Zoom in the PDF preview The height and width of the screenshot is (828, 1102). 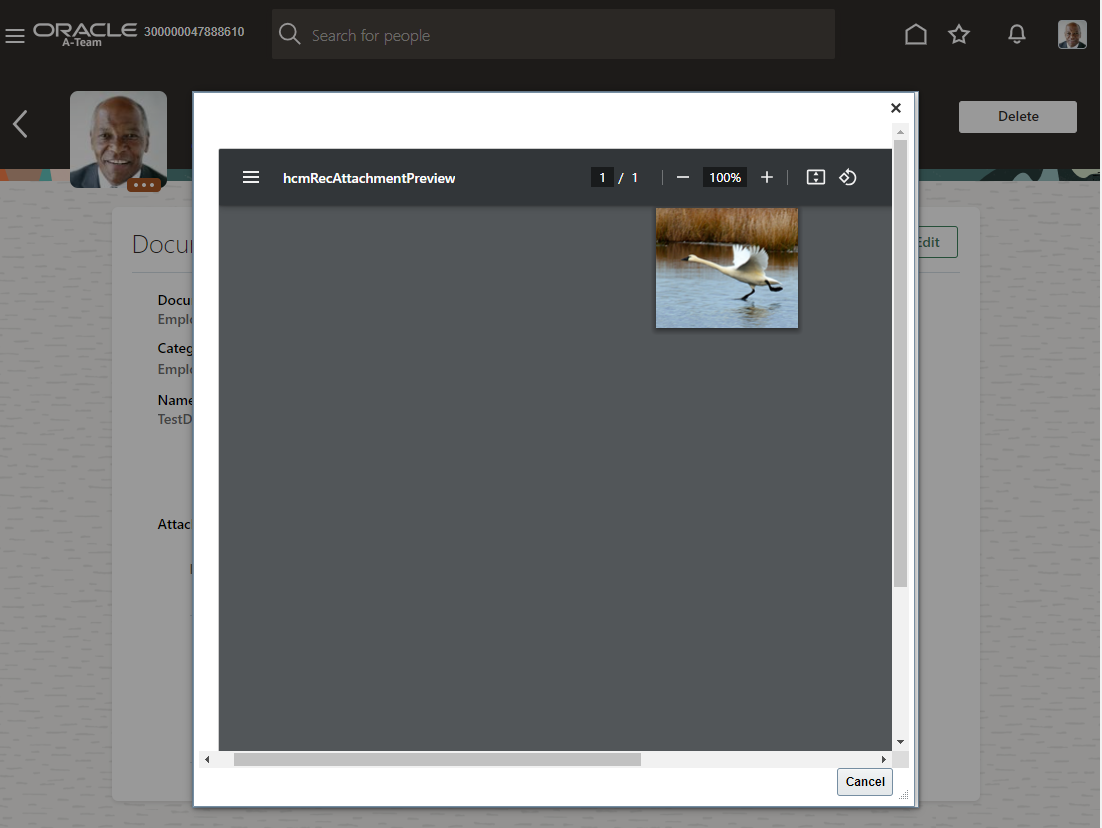767,177
